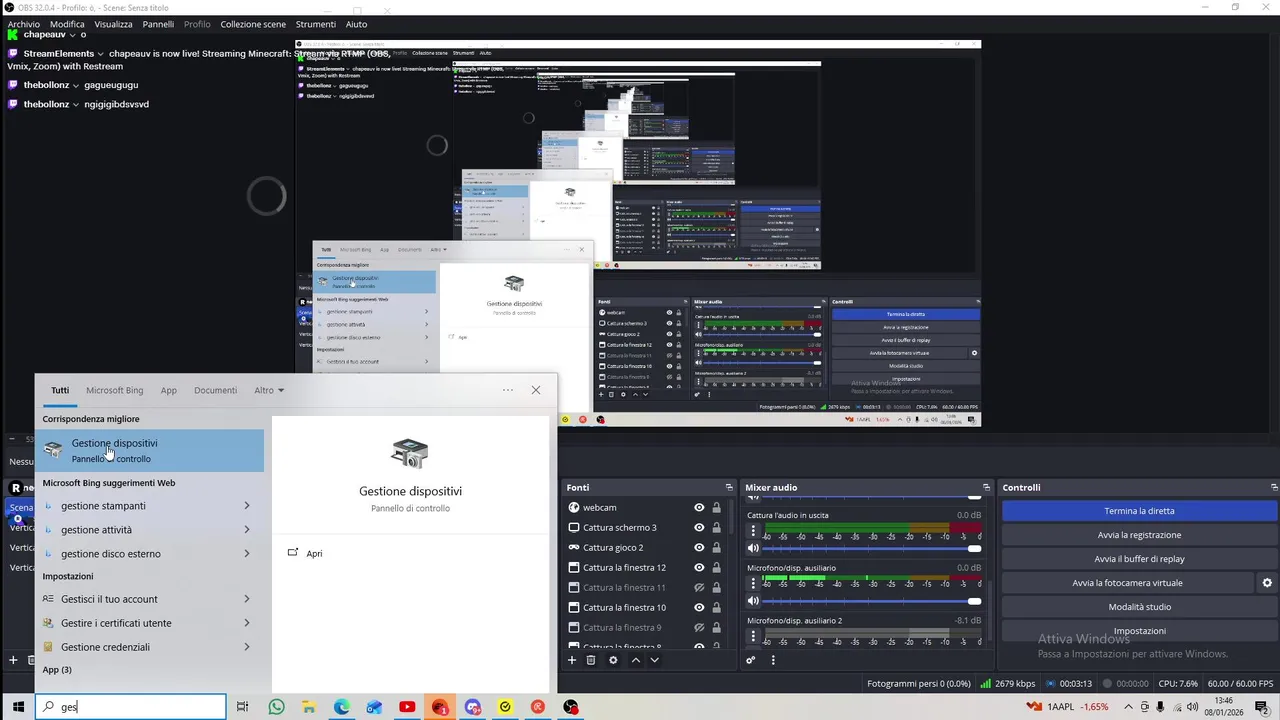Expand the gestione disco esterno suggestion arrow
Image resolution: width=1280 pixels, height=720 pixels.
(247, 554)
